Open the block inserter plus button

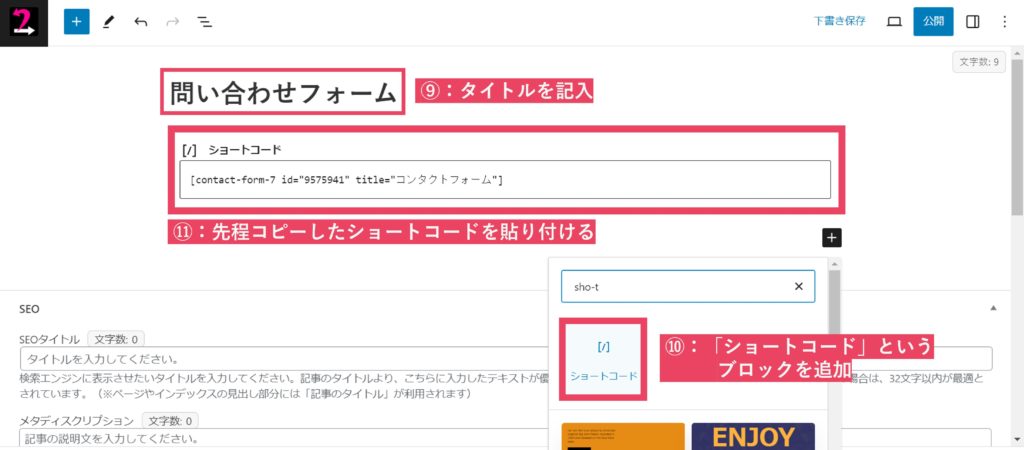[x=77, y=21]
